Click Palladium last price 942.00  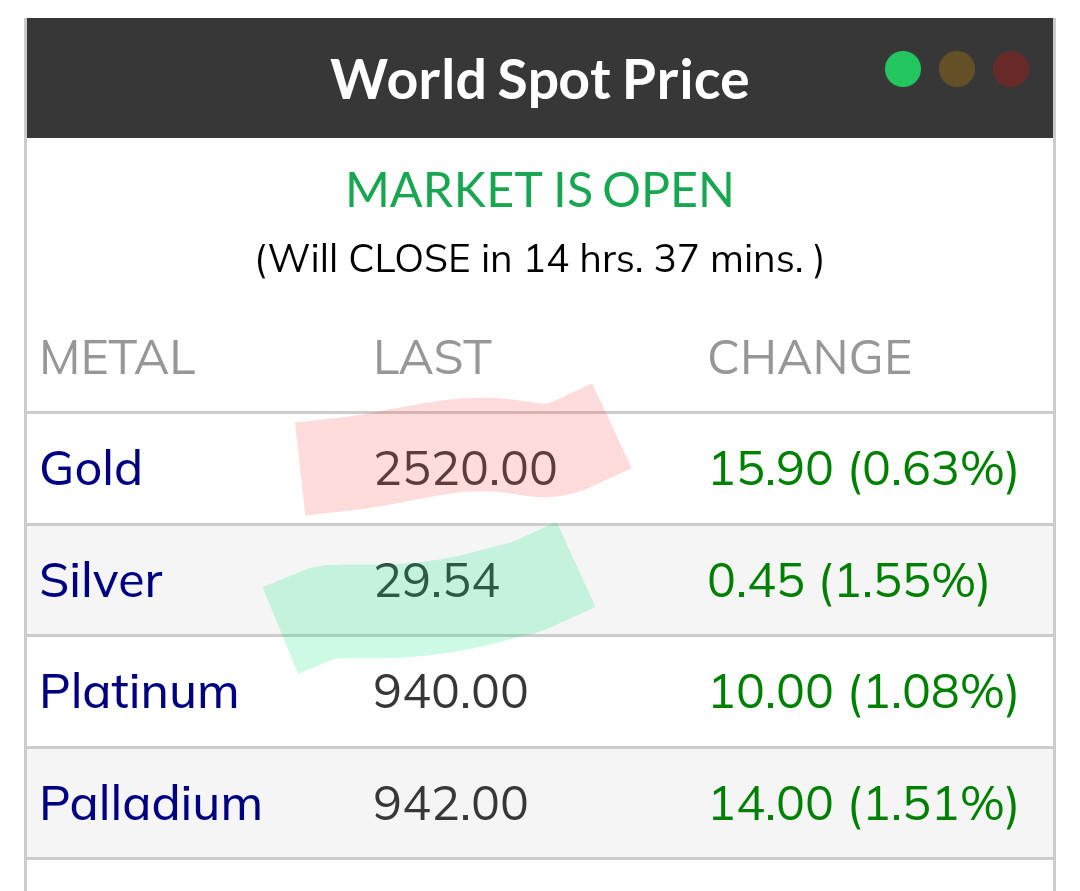click(x=451, y=803)
